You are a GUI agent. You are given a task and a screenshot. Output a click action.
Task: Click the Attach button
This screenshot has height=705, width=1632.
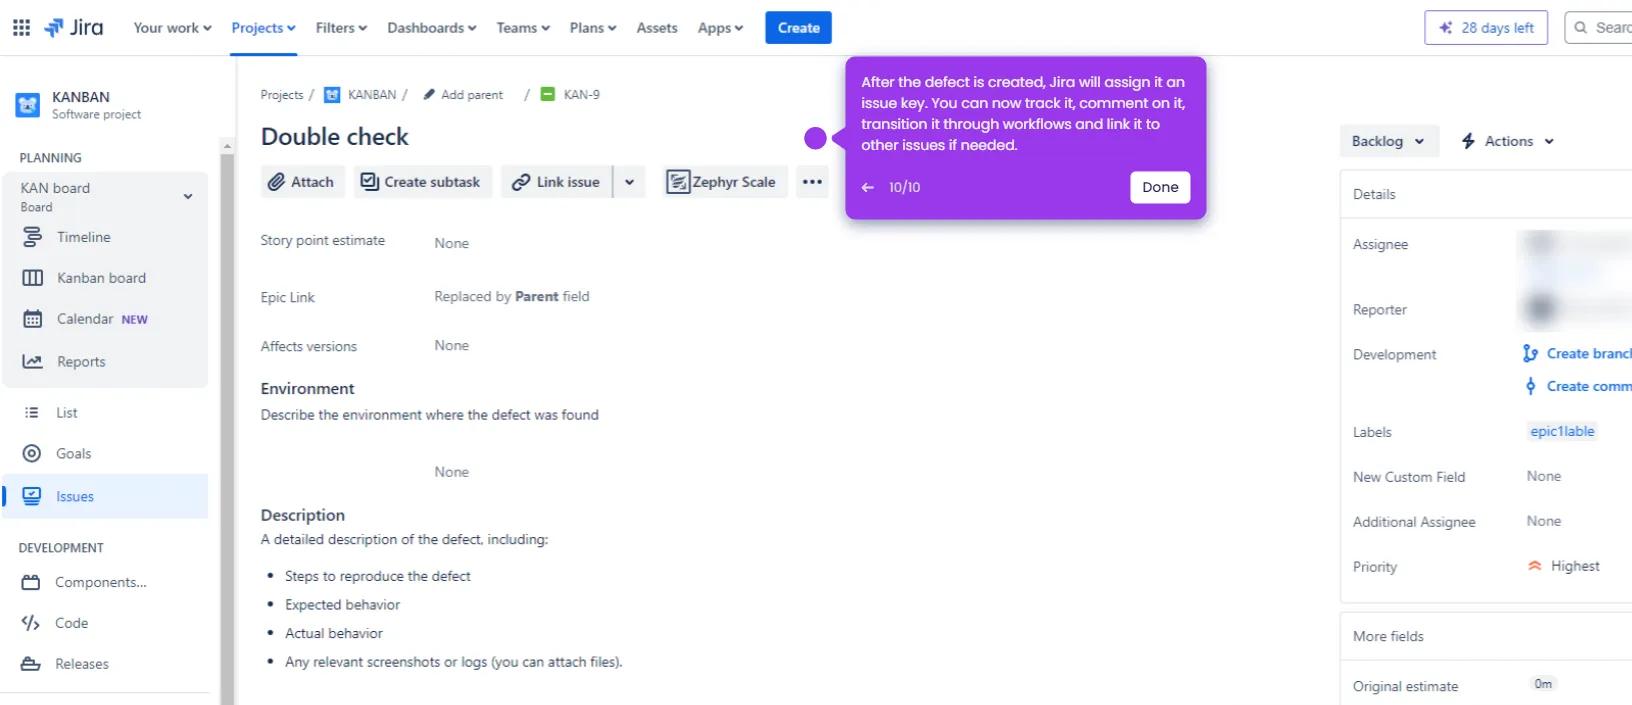(301, 182)
